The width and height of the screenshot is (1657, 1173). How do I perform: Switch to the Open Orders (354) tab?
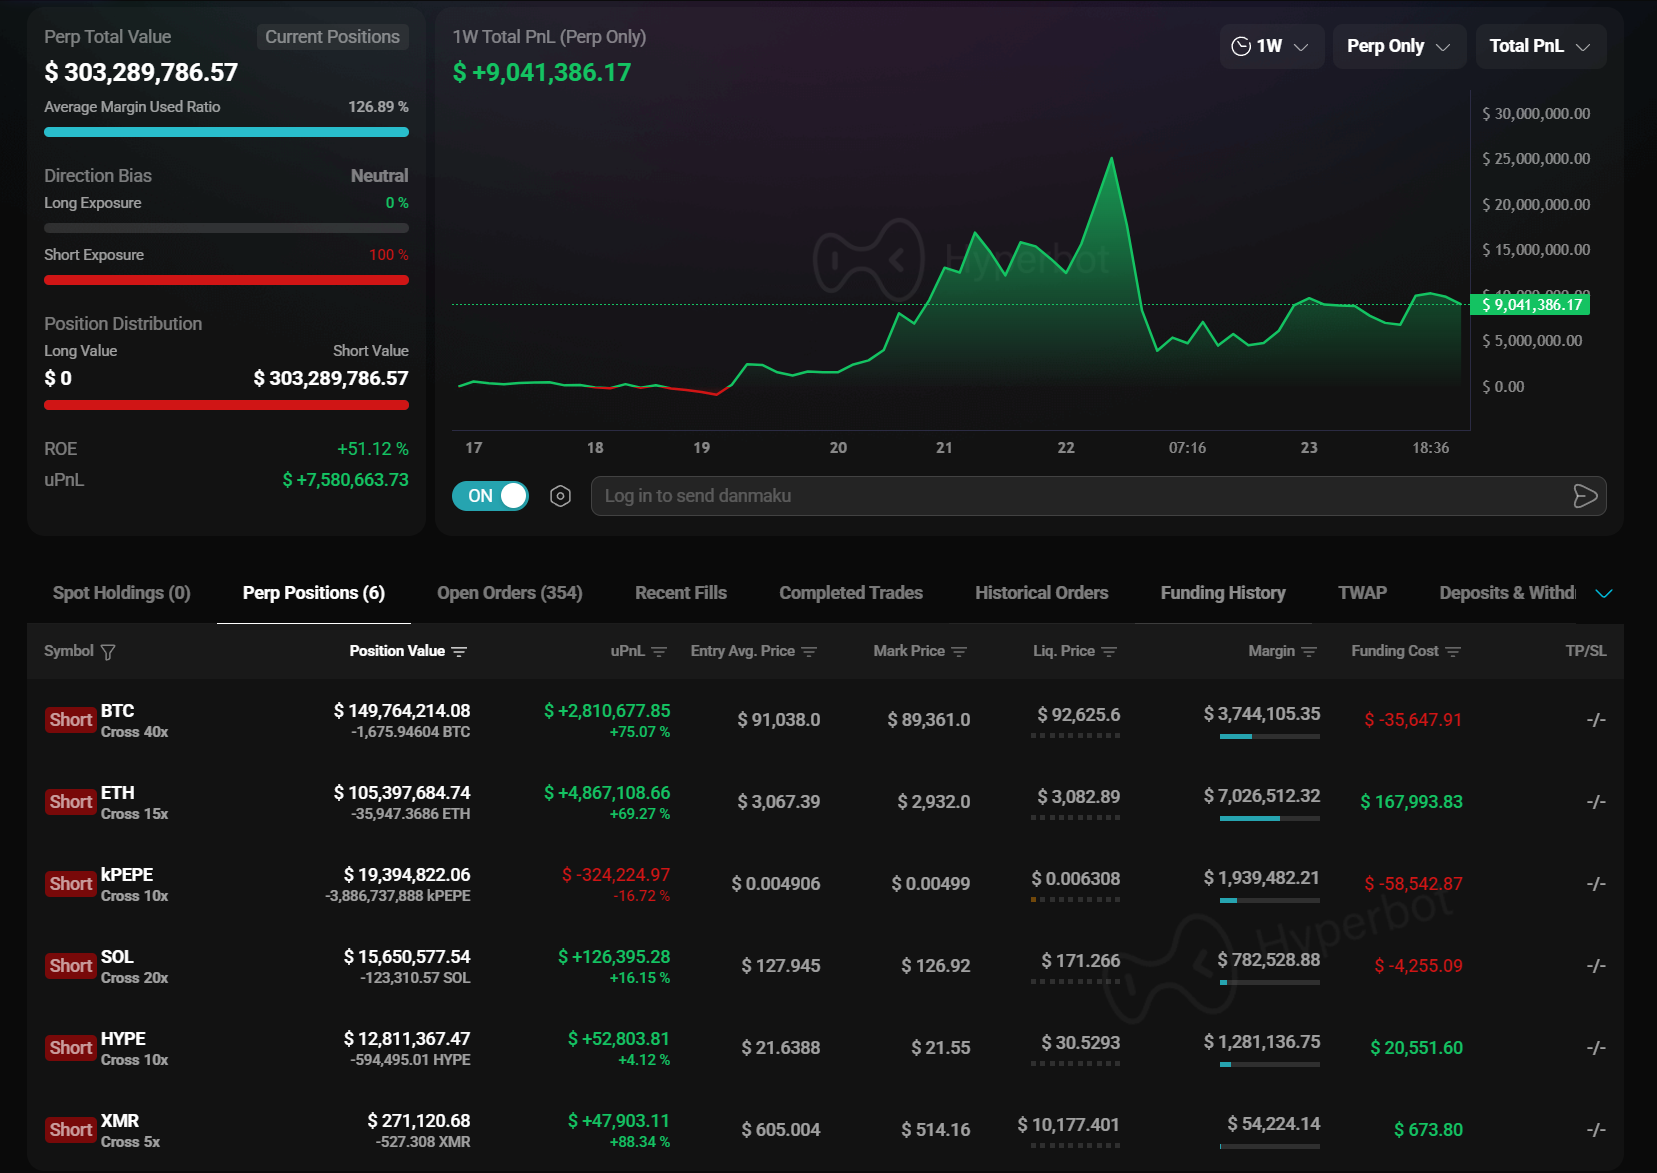[x=509, y=593]
